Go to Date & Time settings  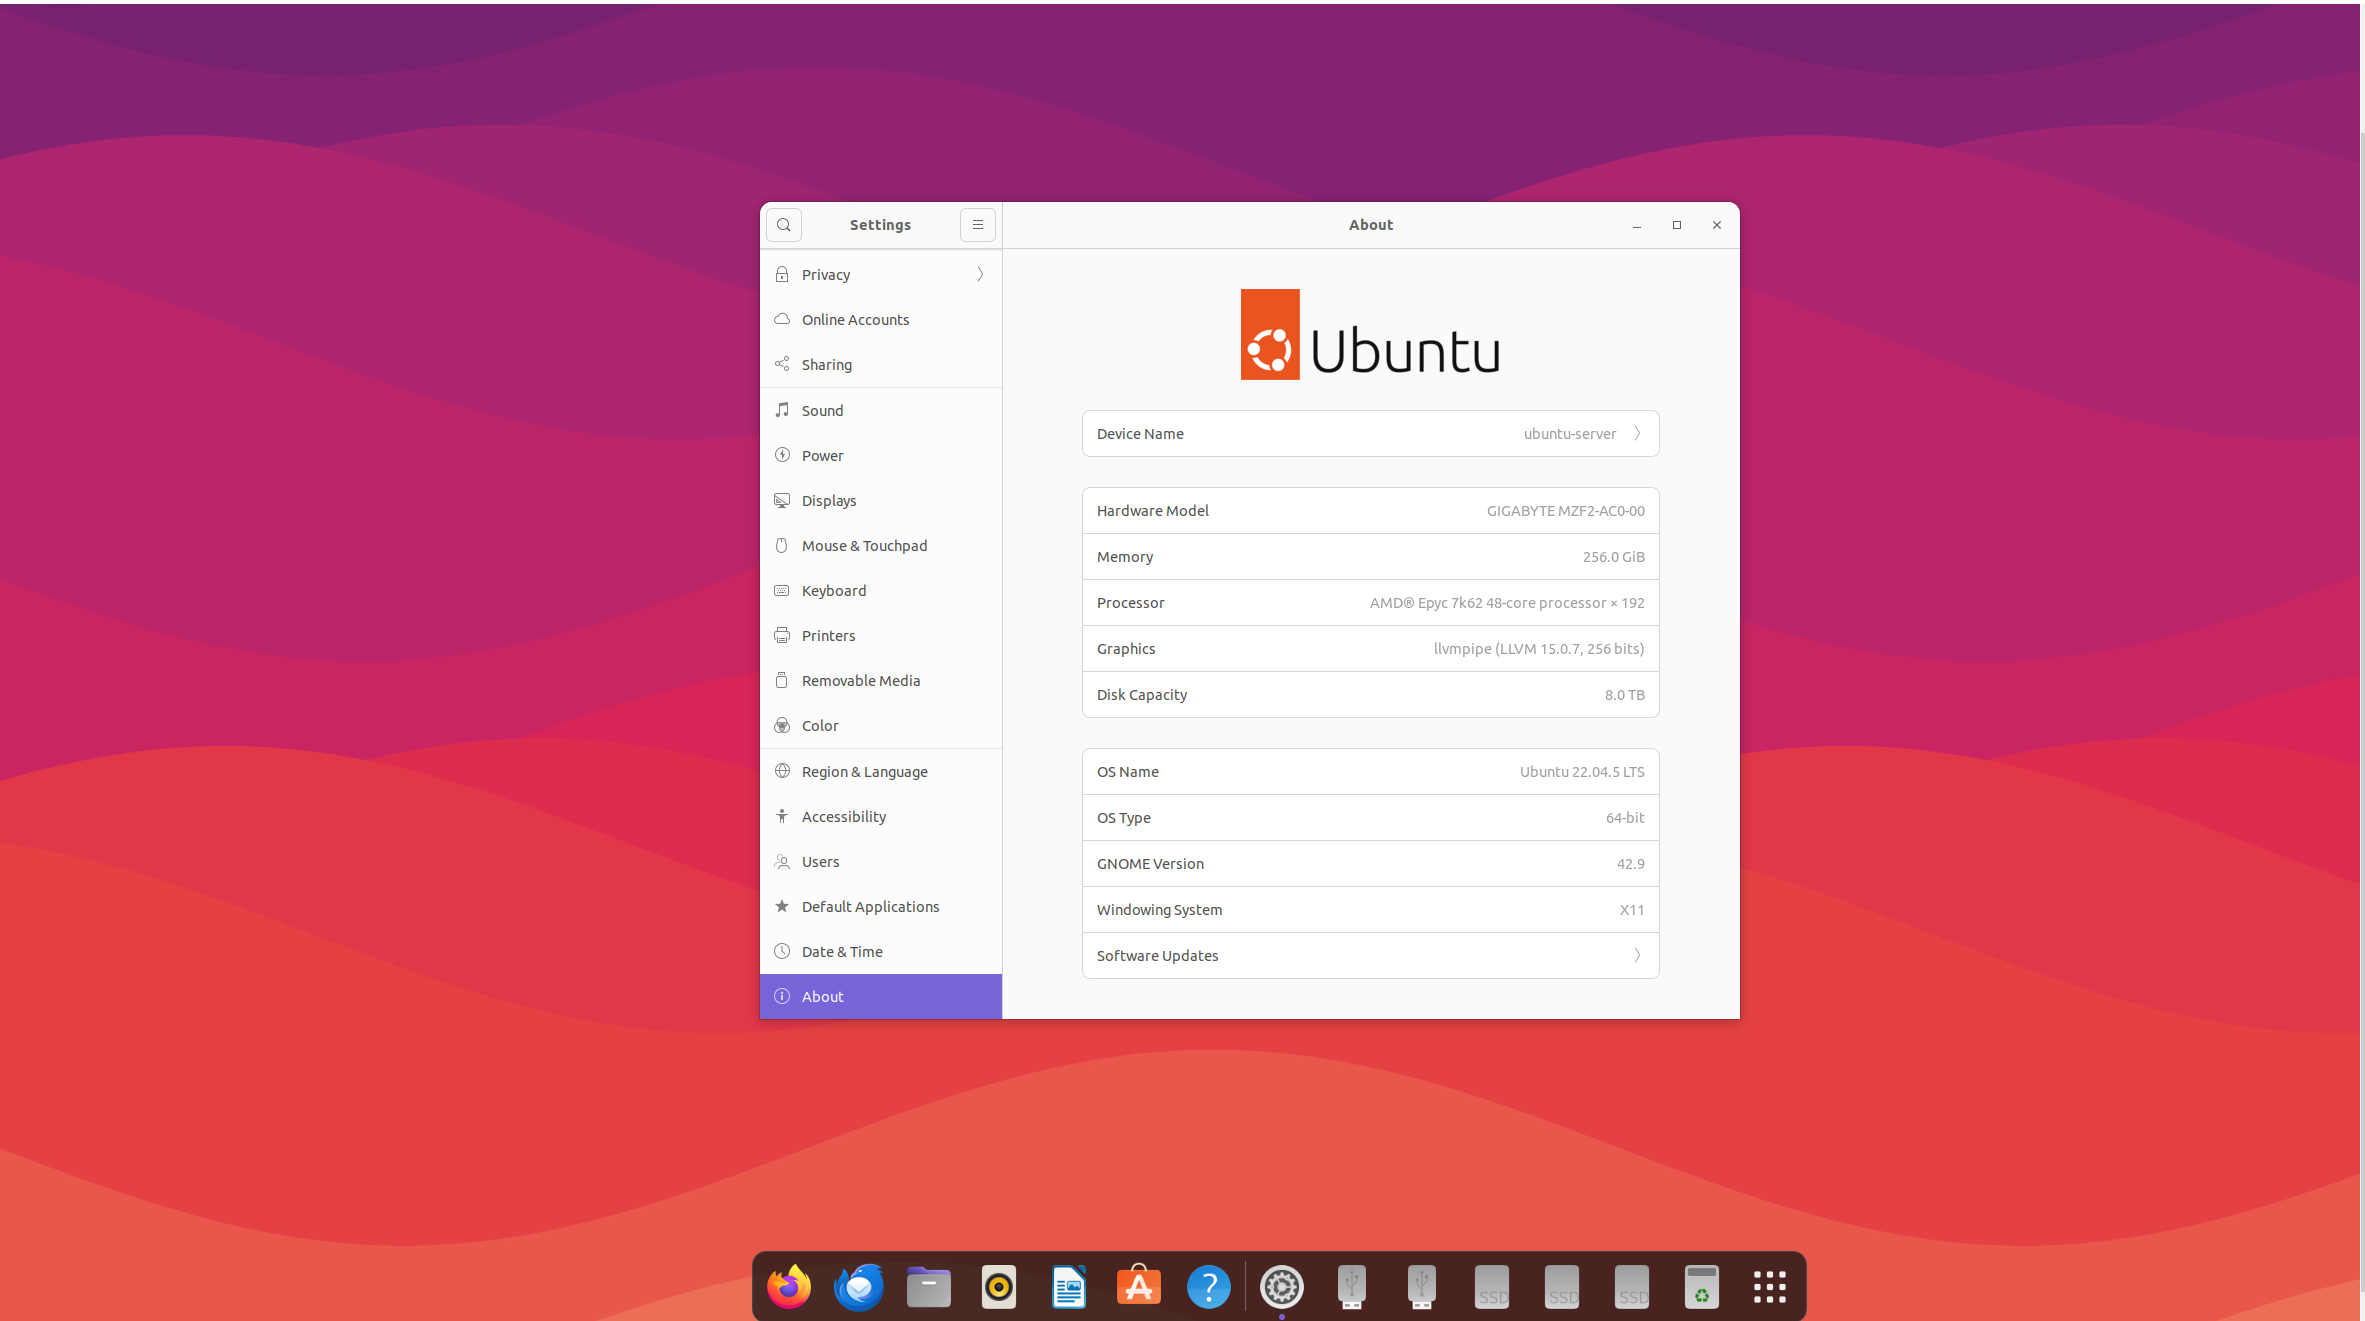point(841,951)
